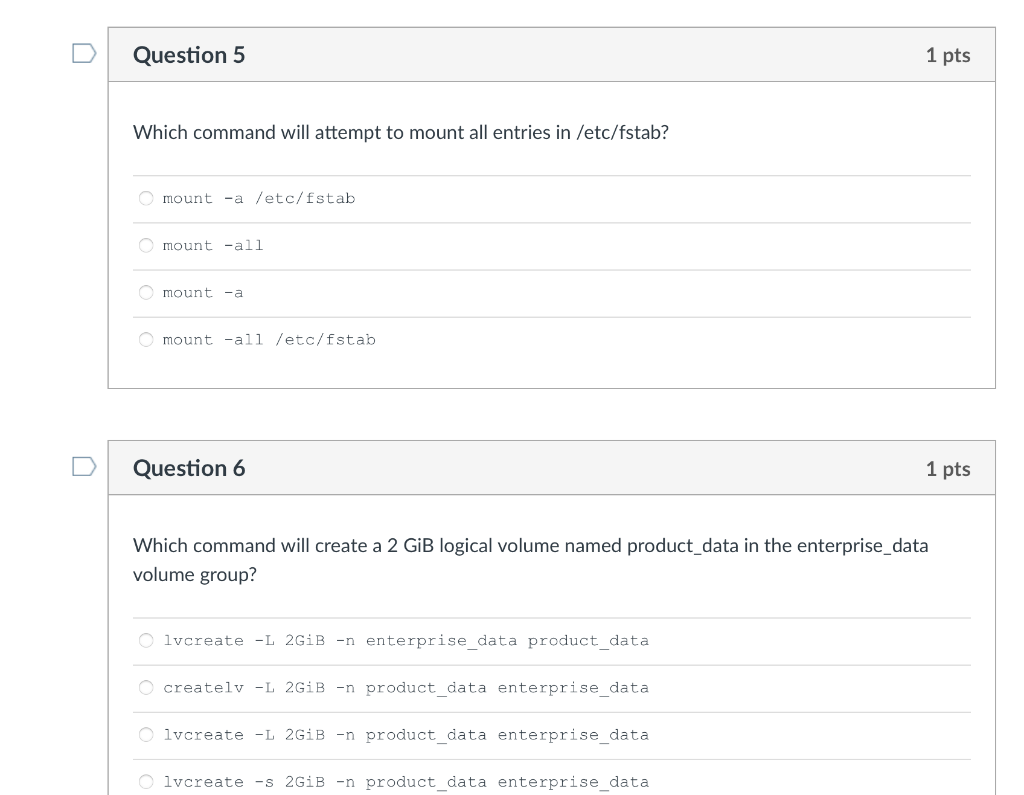The width and height of the screenshot is (1024, 795).
Task: Click the Question 6 header
Action: [189, 467]
